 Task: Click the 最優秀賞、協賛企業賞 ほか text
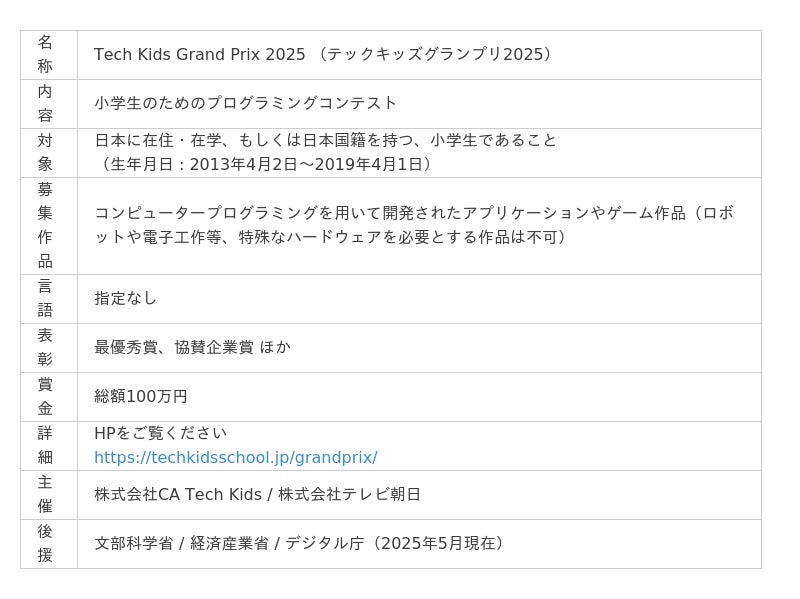tap(193, 347)
